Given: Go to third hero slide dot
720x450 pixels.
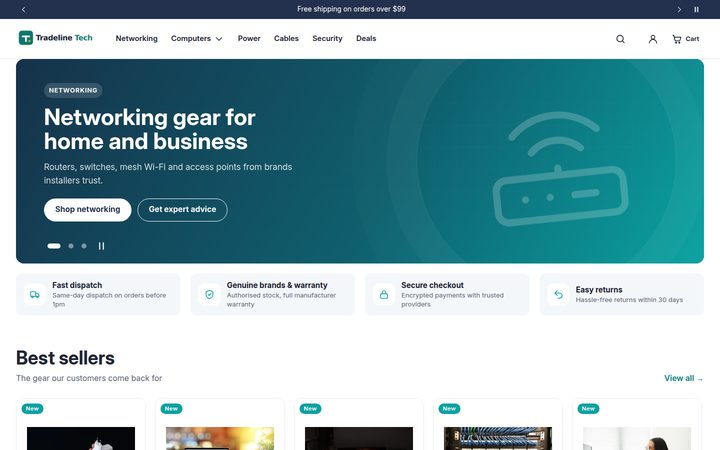Looking at the screenshot, I should point(84,246).
